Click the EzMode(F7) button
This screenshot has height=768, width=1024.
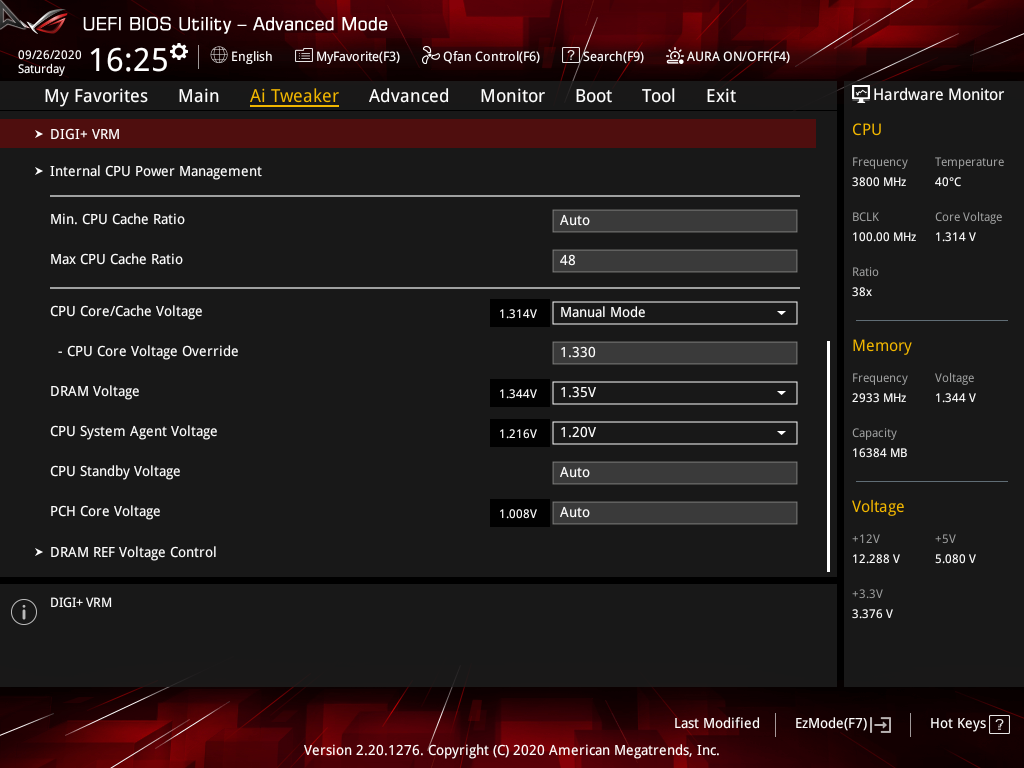pos(842,724)
